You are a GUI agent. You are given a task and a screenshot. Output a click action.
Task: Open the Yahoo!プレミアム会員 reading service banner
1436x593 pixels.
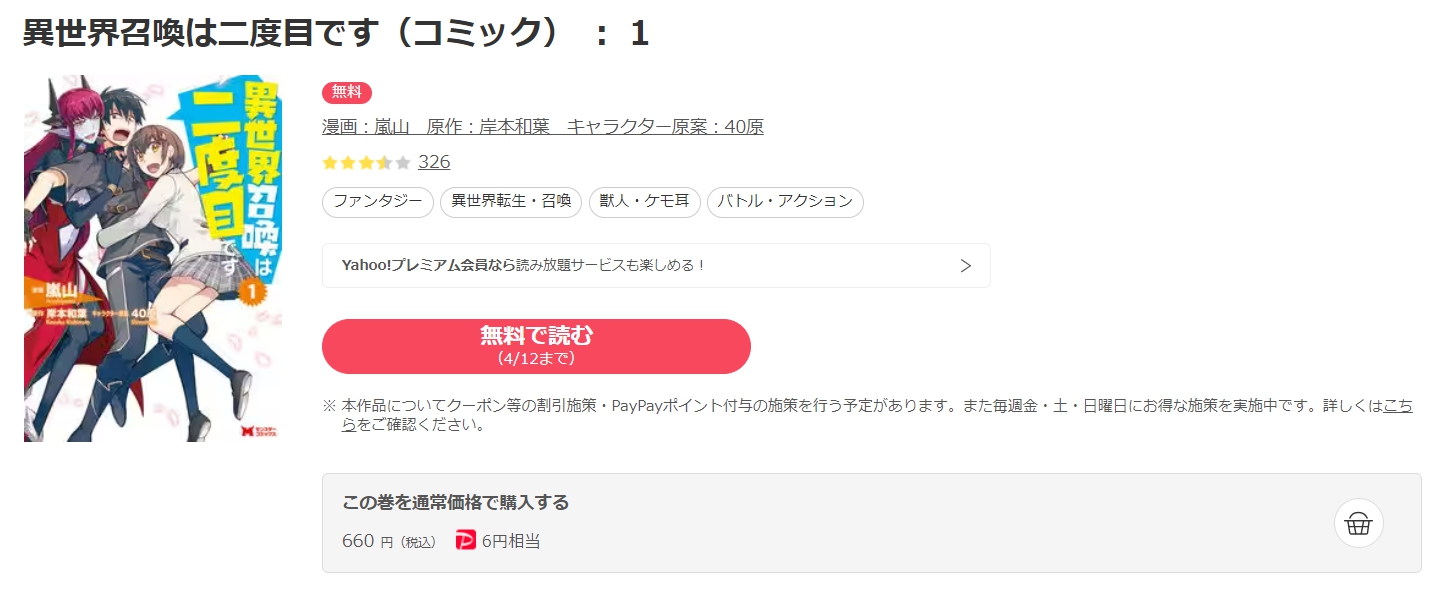[656, 266]
